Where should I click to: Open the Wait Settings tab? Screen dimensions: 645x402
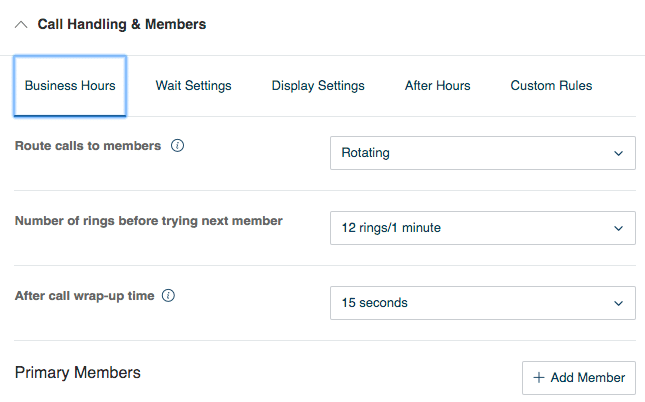click(x=193, y=86)
